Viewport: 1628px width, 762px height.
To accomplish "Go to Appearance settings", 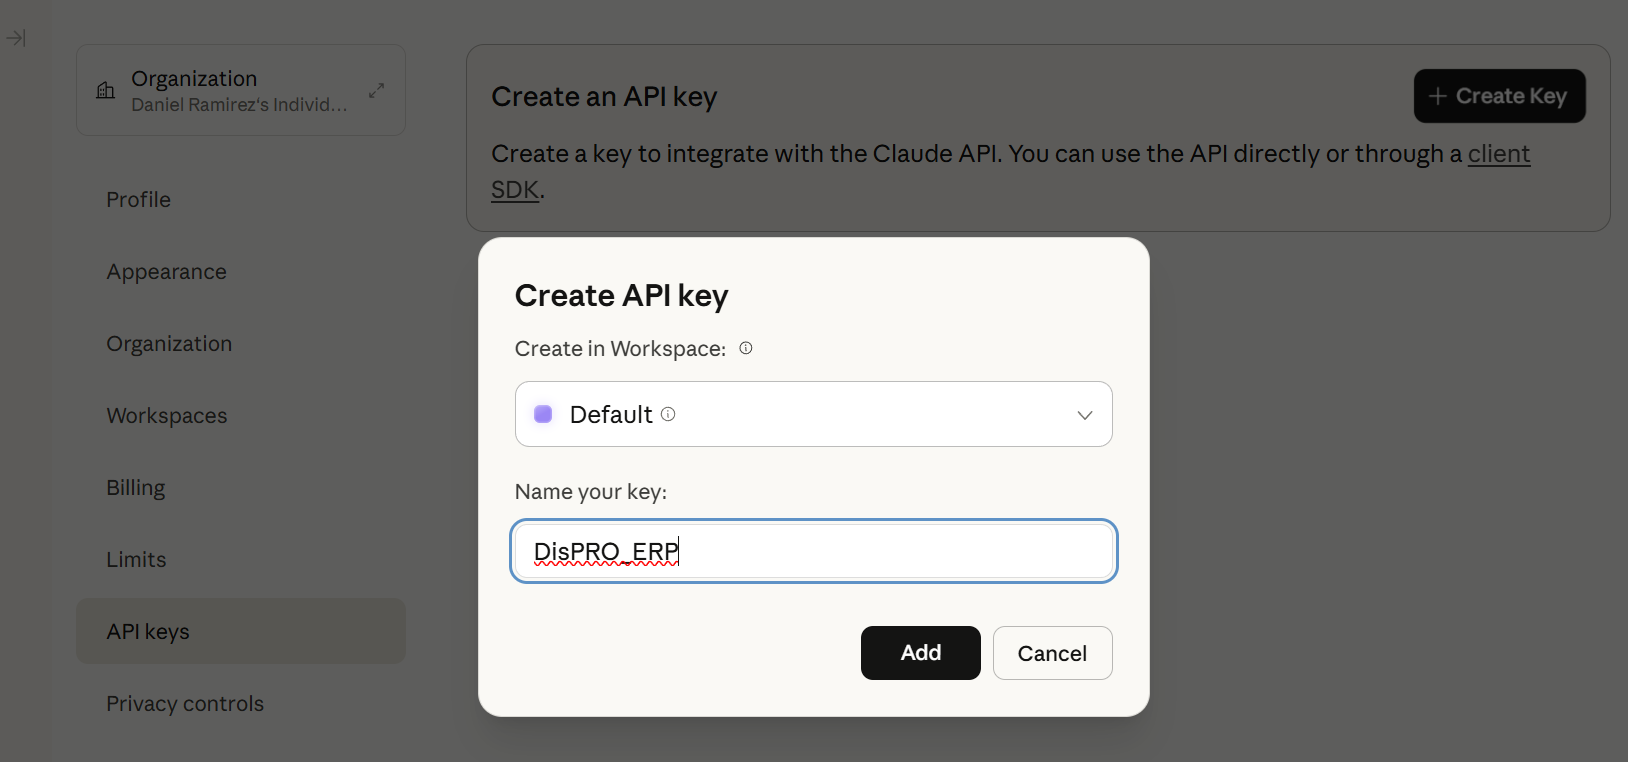I will (x=166, y=272).
